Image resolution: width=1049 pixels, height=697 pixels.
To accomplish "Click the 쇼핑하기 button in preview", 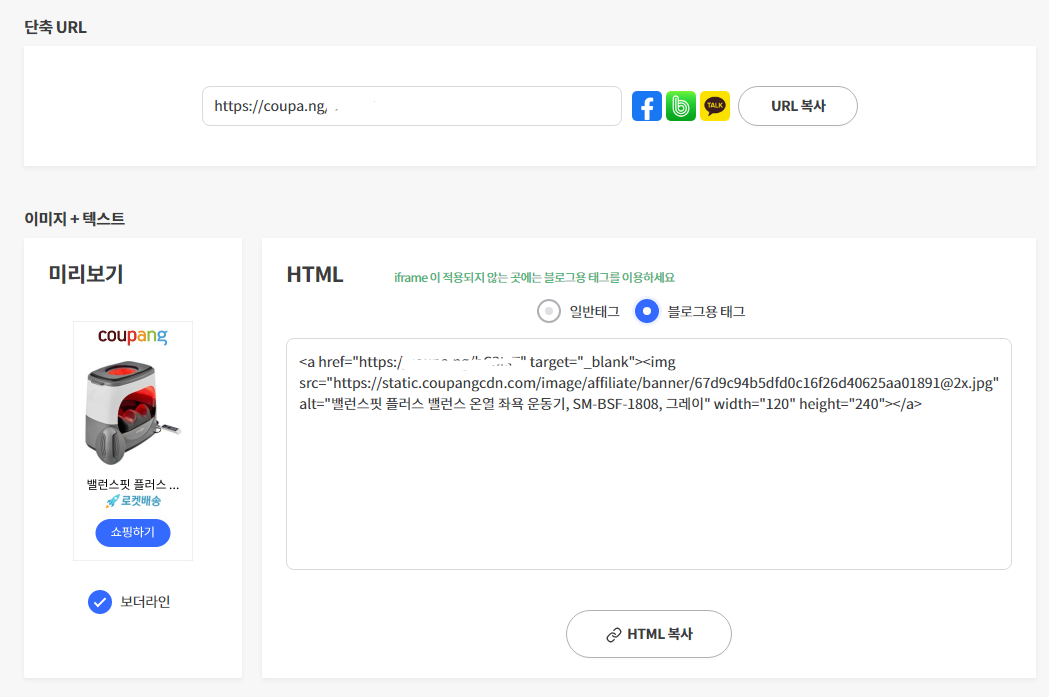I will tap(132, 532).
